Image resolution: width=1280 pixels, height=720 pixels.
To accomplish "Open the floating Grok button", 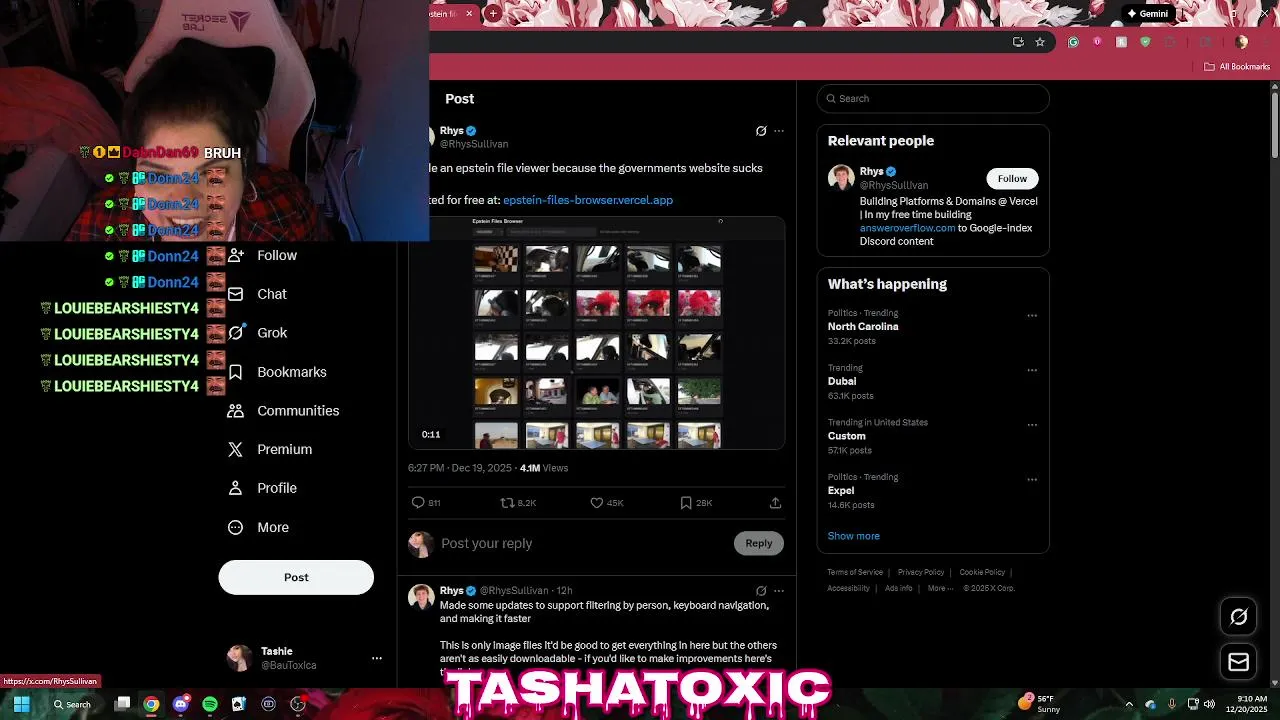I will [x=1238, y=617].
